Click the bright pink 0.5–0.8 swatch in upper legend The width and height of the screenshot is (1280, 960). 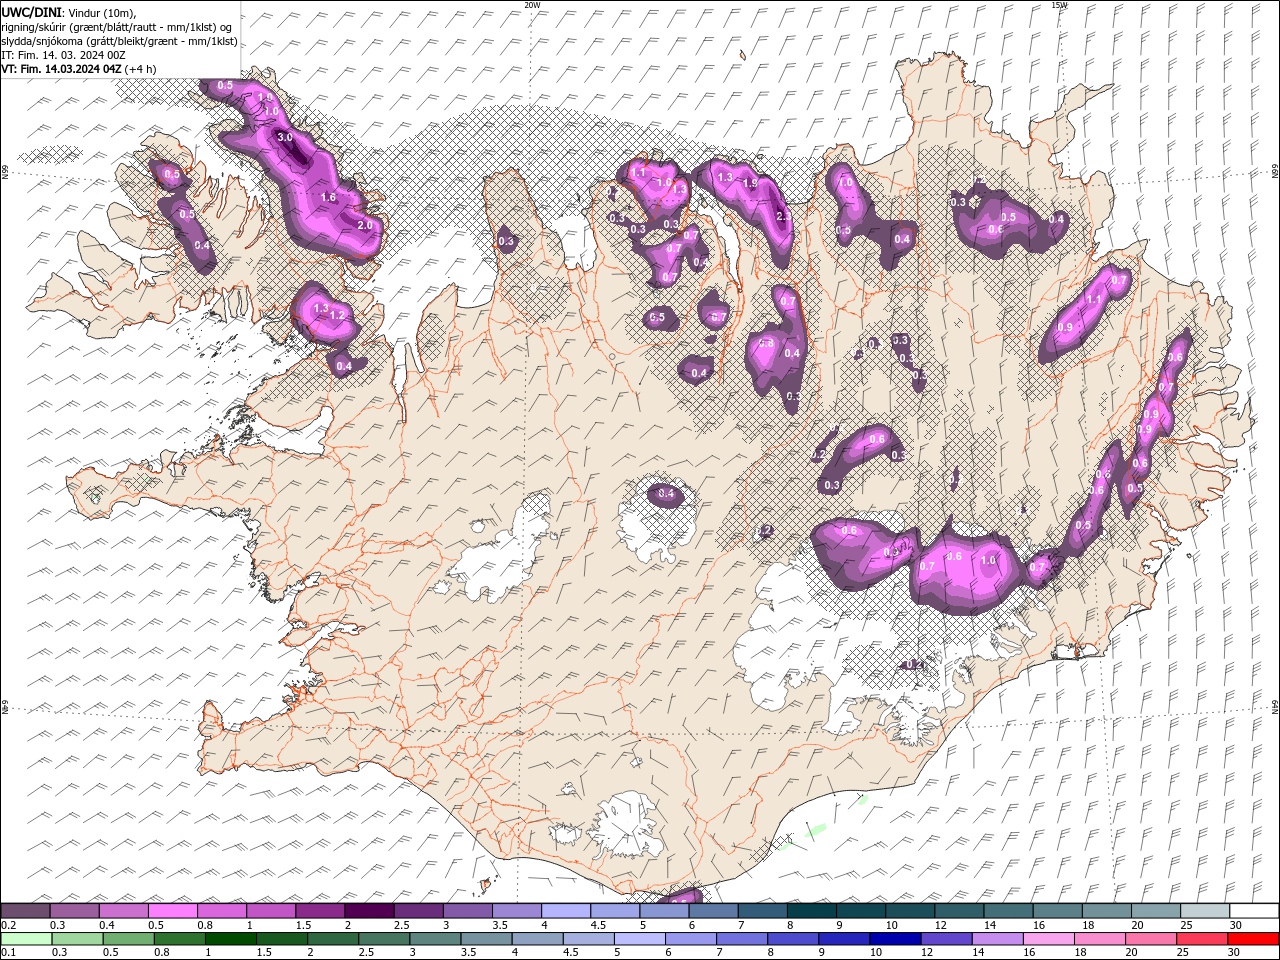click(172, 911)
